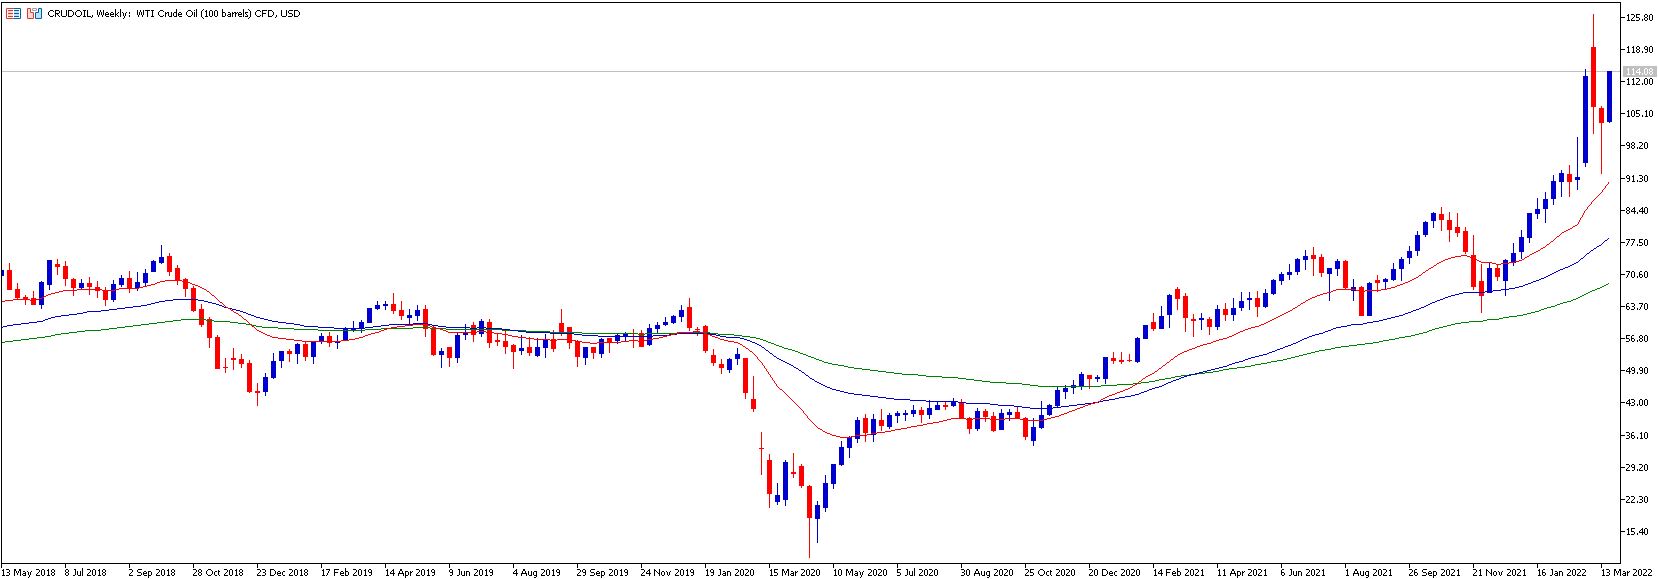Click the current price label 114.08
Viewport: 1658px width, 579px height.
(1638, 71)
